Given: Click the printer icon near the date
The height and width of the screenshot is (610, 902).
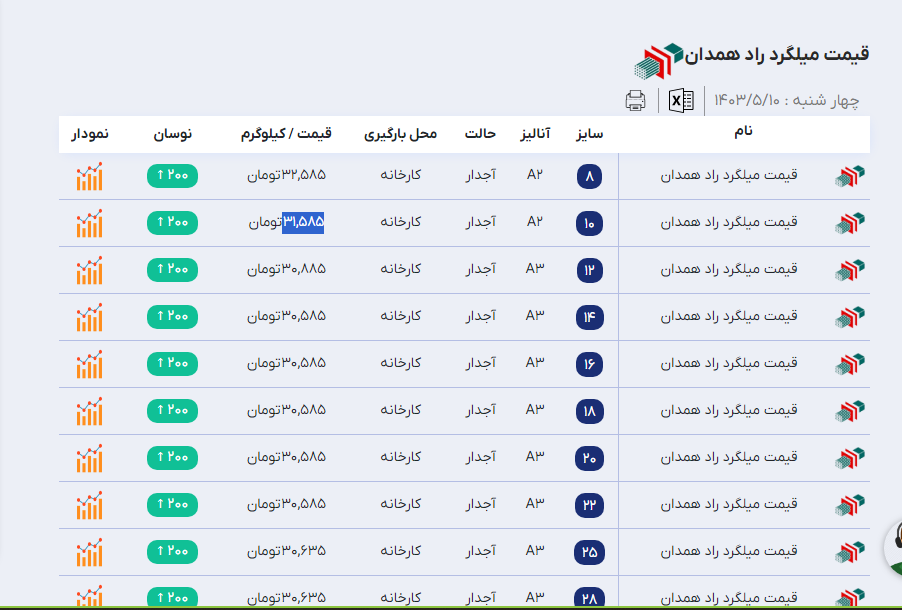Looking at the screenshot, I should coord(635,100).
